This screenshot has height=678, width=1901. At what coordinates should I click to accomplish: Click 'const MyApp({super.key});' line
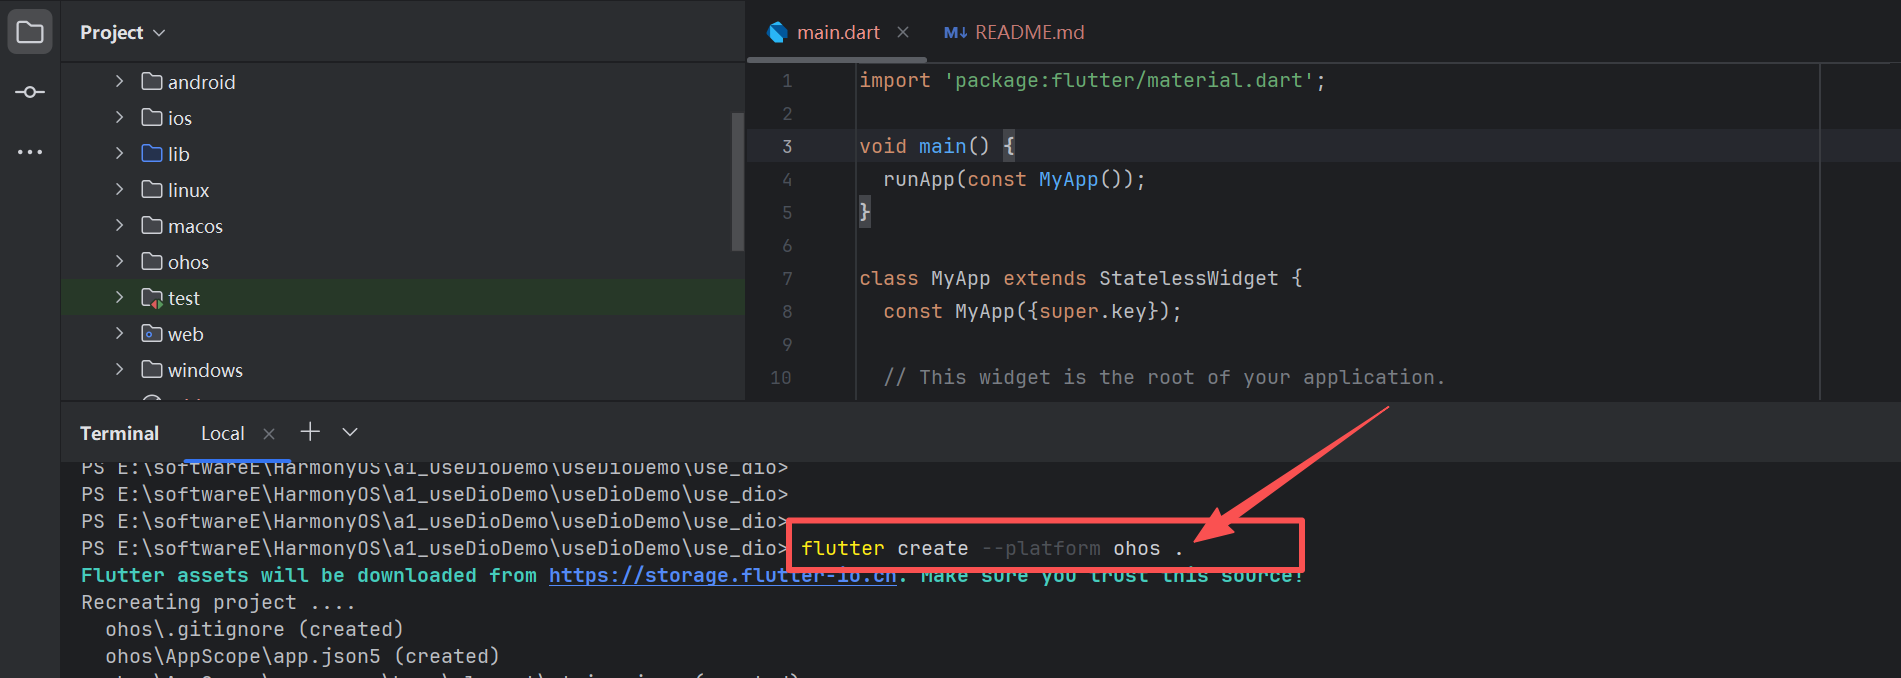[x=1032, y=311]
